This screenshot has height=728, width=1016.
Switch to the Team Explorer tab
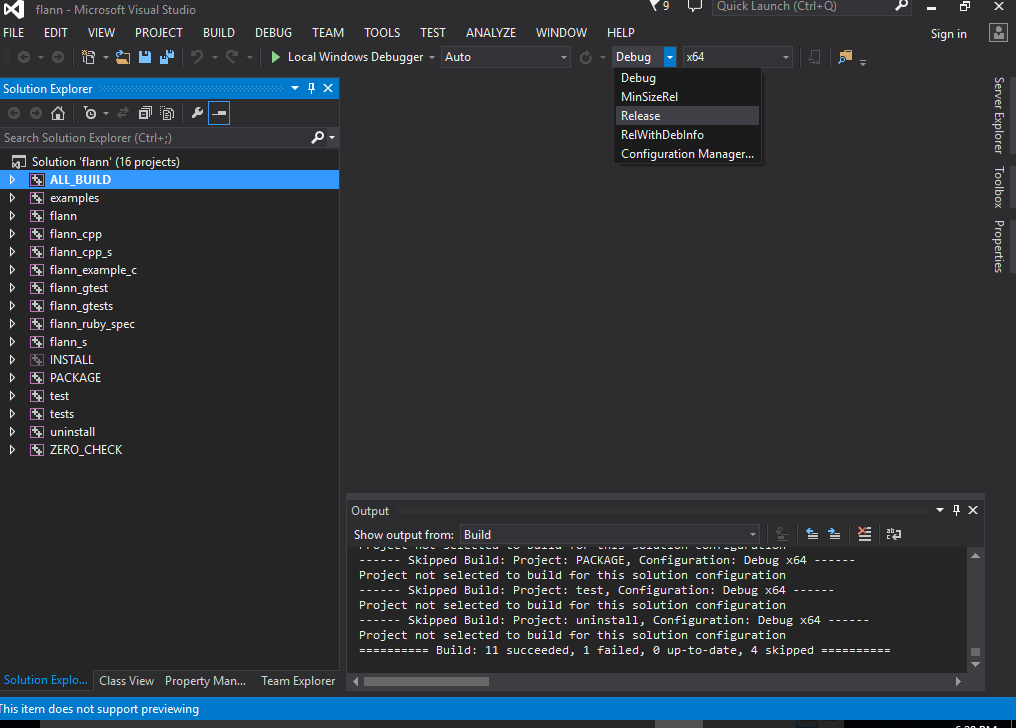tap(298, 681)
